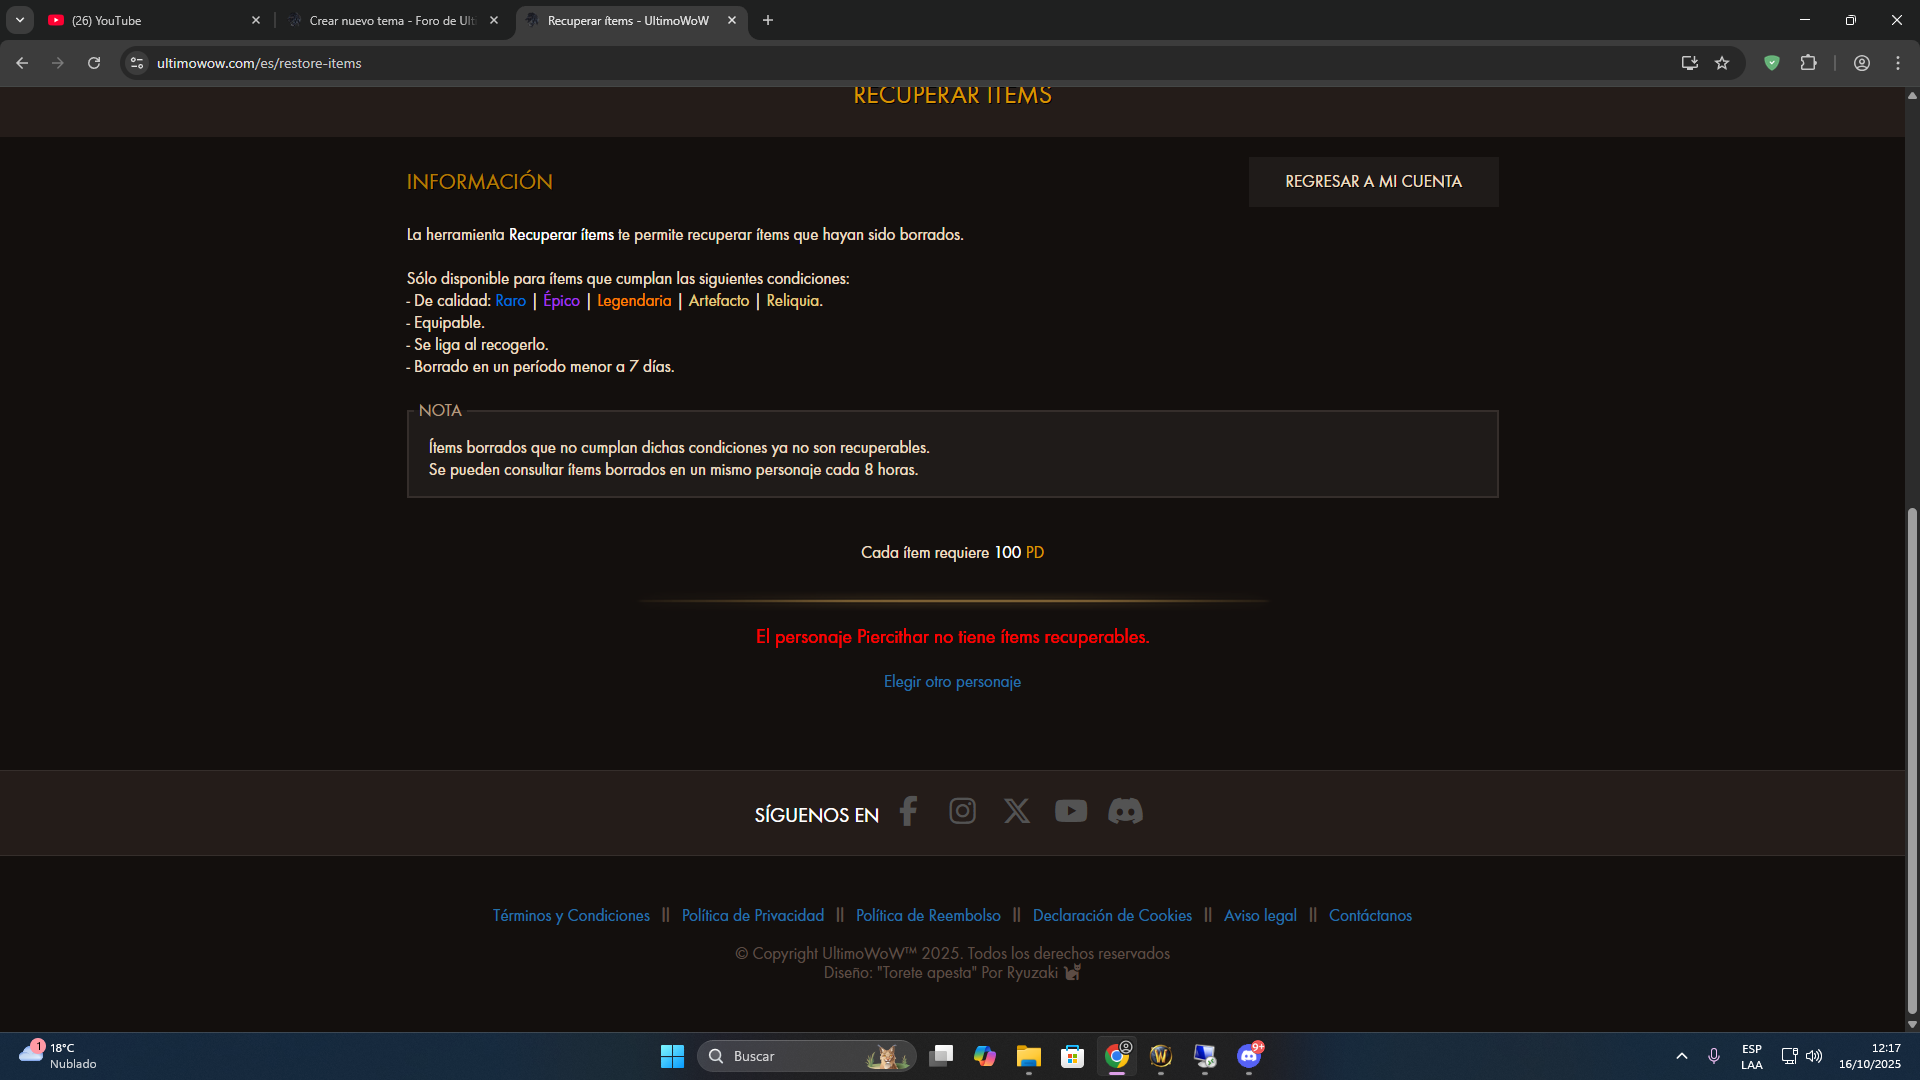Open Chrome's three-dot menu

click(x=1898, y=63)
